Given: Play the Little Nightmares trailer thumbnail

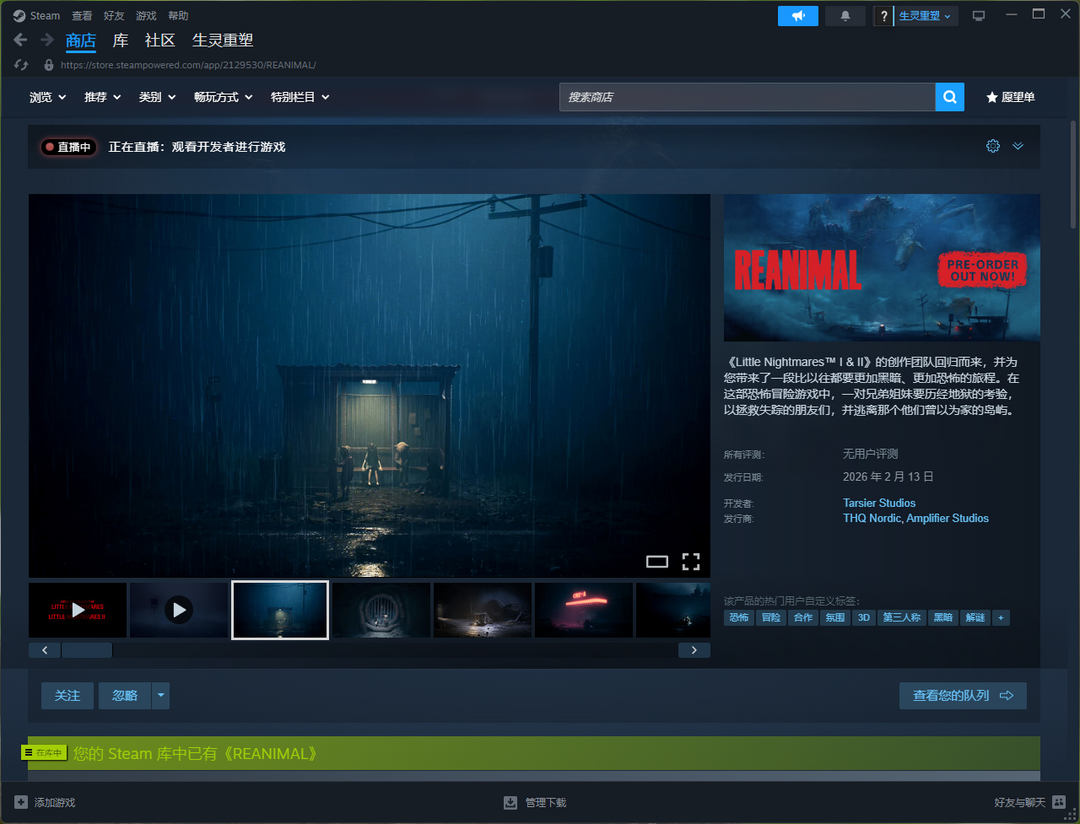Looking at the screenshot, I should (x=78, y=610).
